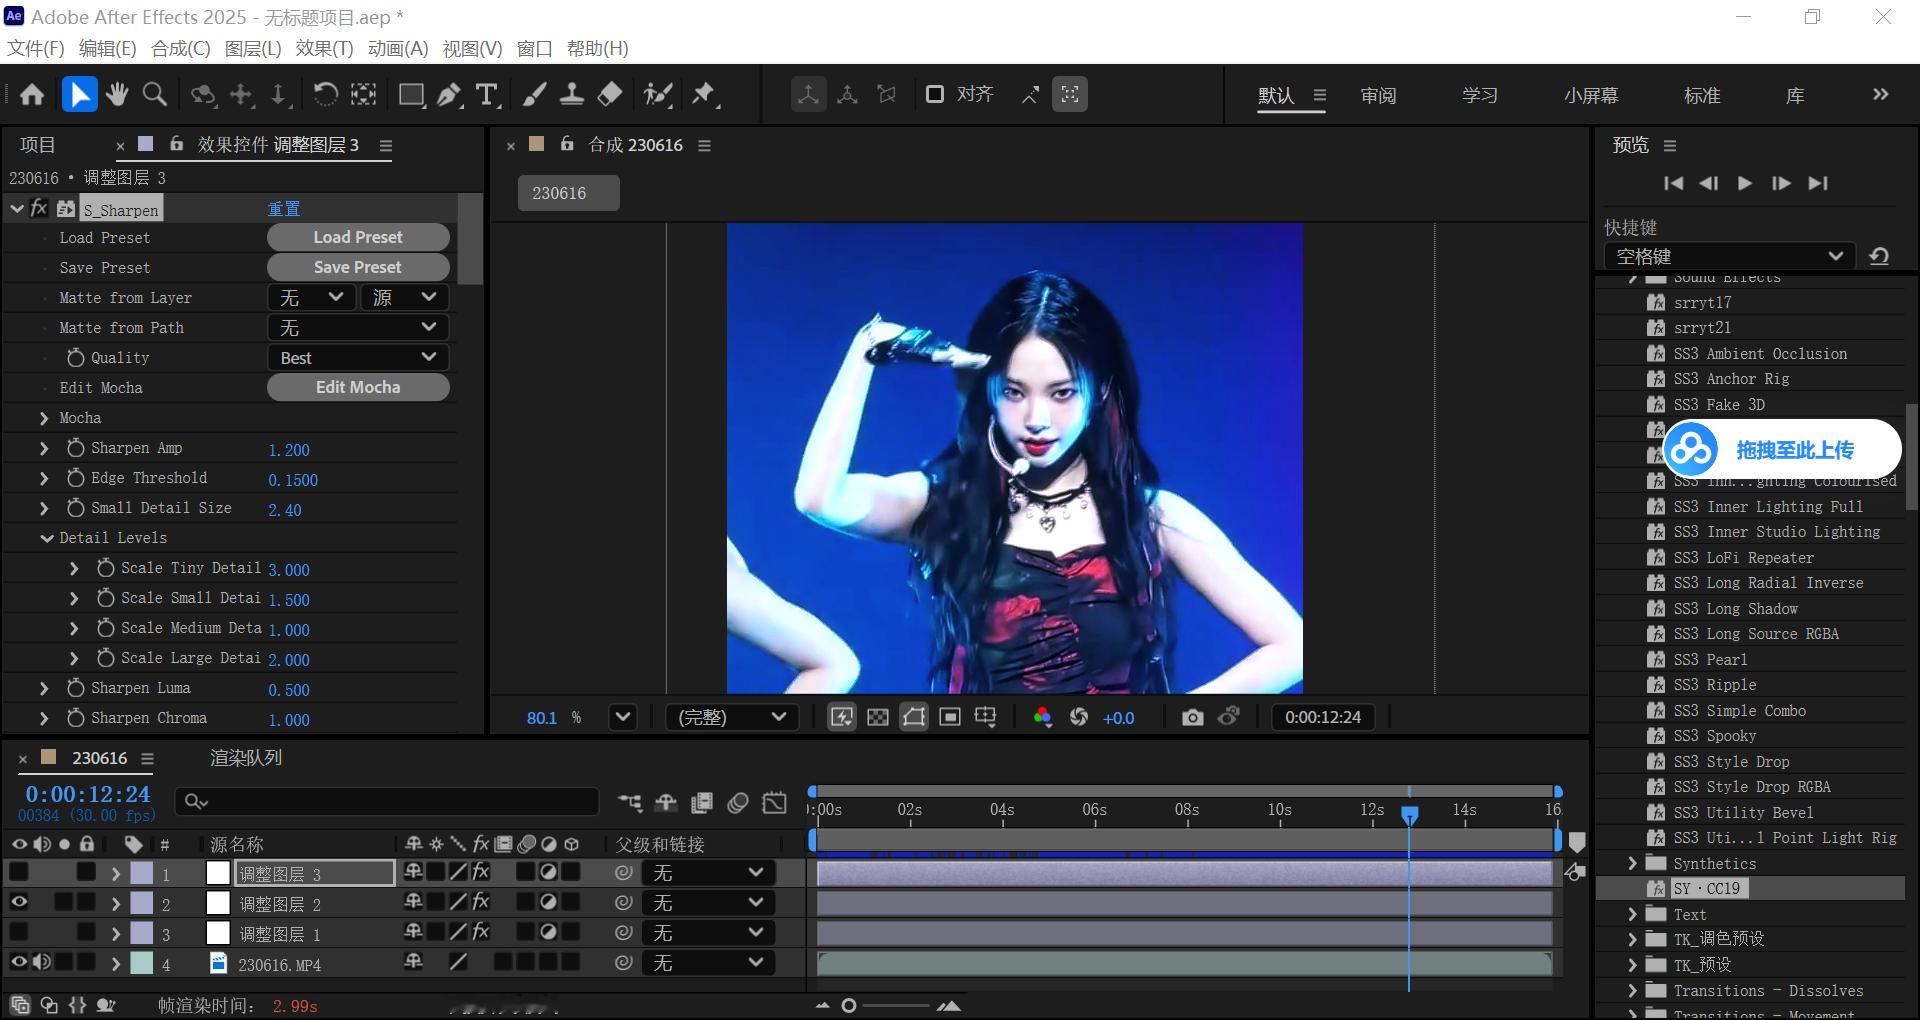The image size is (1920, 1020).
Task: Select the Puppet Pin tool
Action: coord(704,95)
